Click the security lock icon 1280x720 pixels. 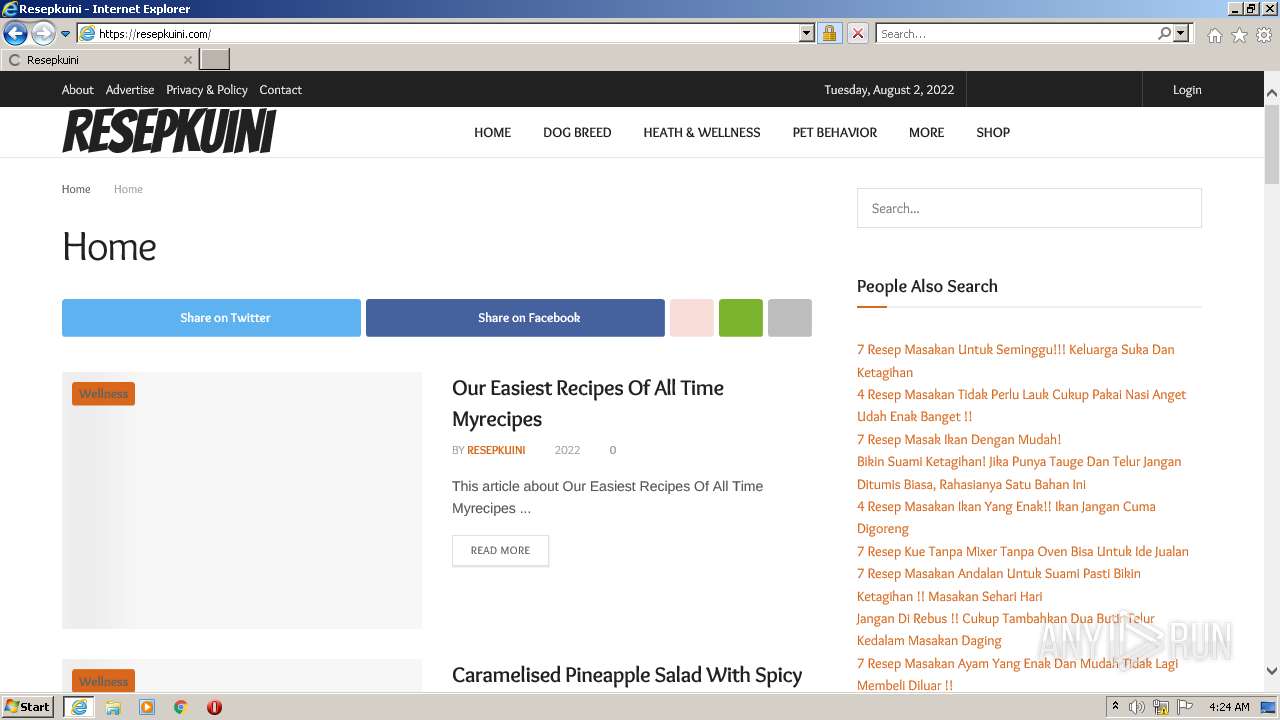(x=829, y=34)
